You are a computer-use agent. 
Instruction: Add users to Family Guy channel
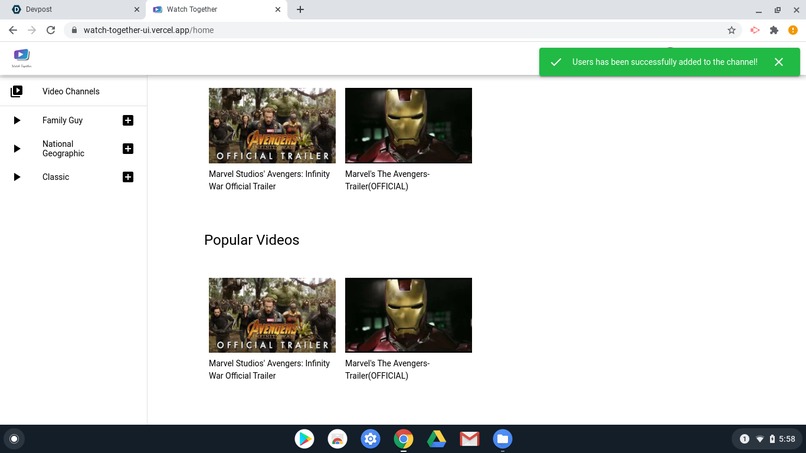[x=128, y=120]
